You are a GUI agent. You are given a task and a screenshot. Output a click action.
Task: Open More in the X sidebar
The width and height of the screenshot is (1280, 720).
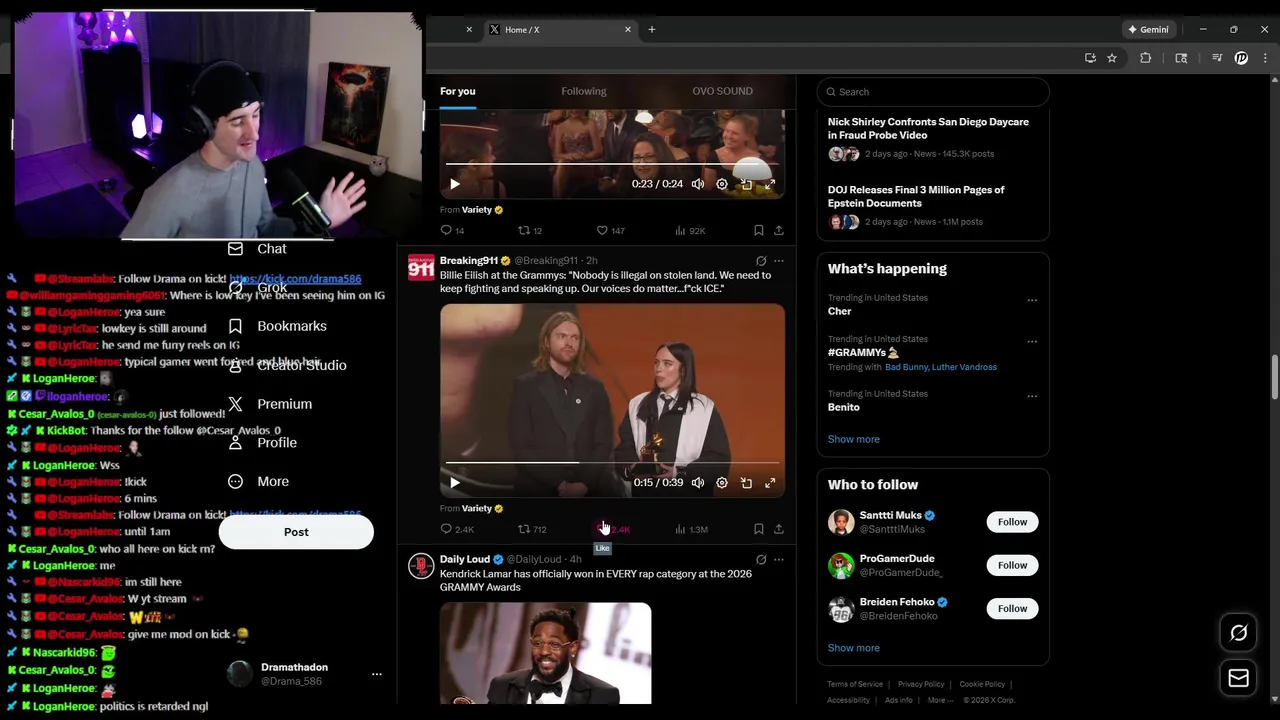click(257, 482)
